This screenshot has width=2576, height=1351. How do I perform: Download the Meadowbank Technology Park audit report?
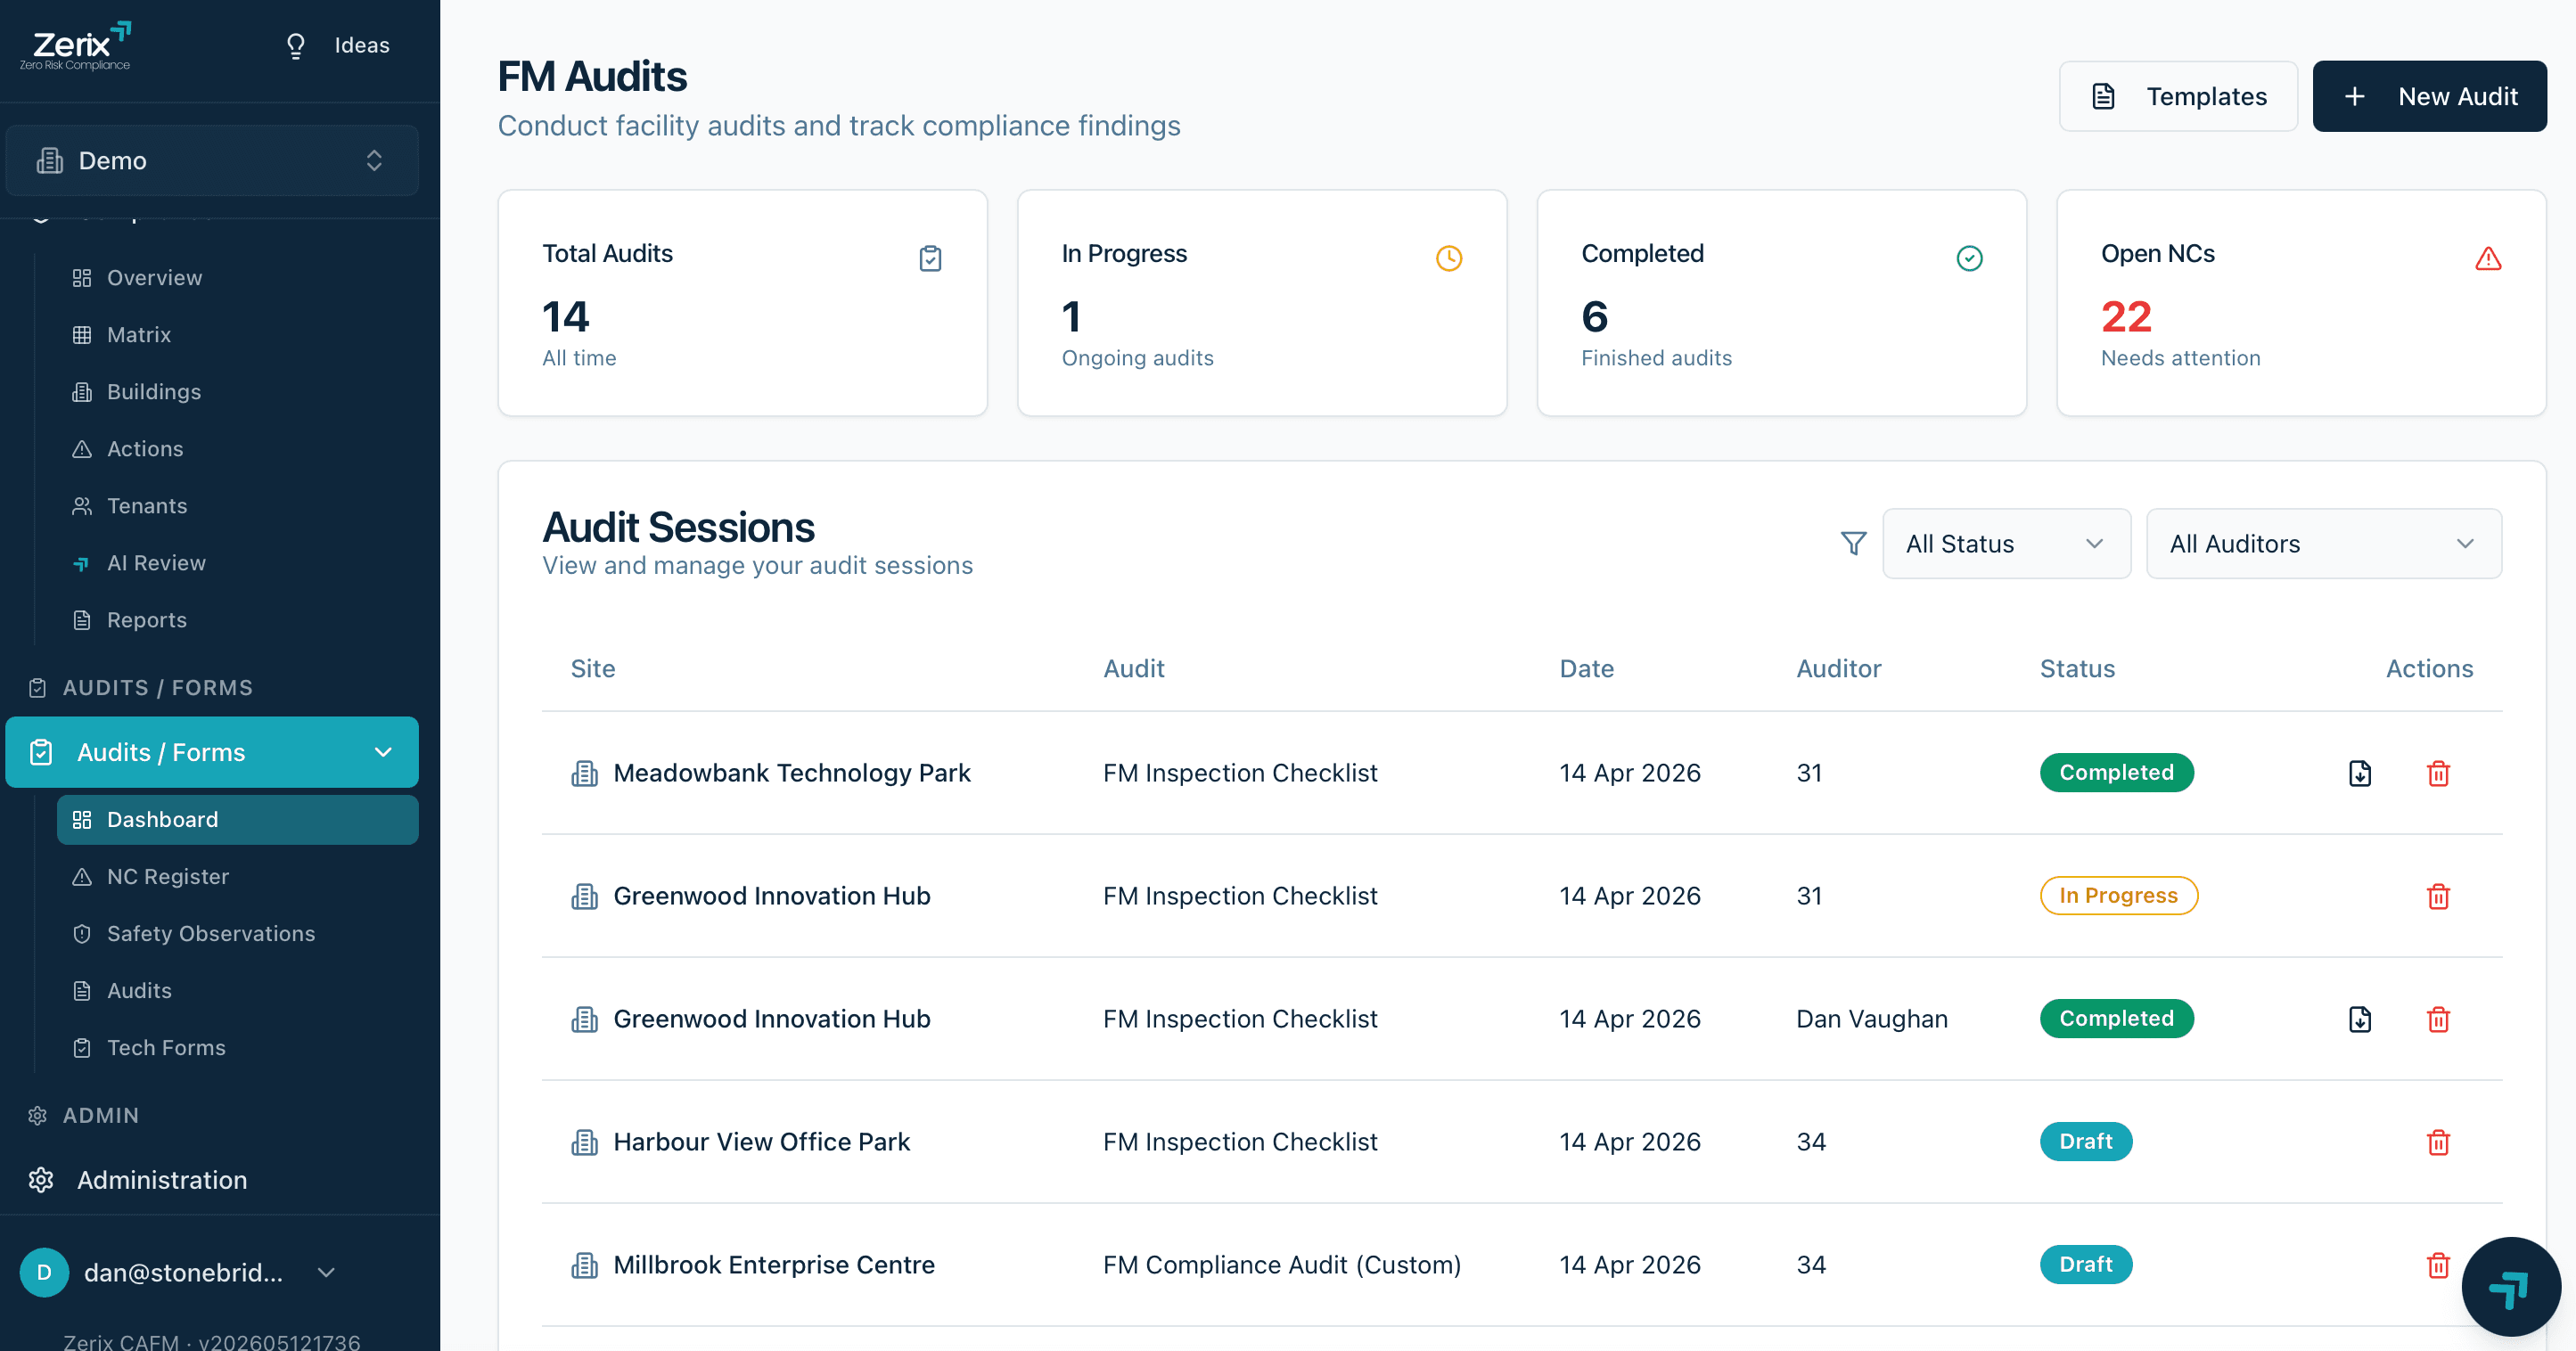(2360, 773)
